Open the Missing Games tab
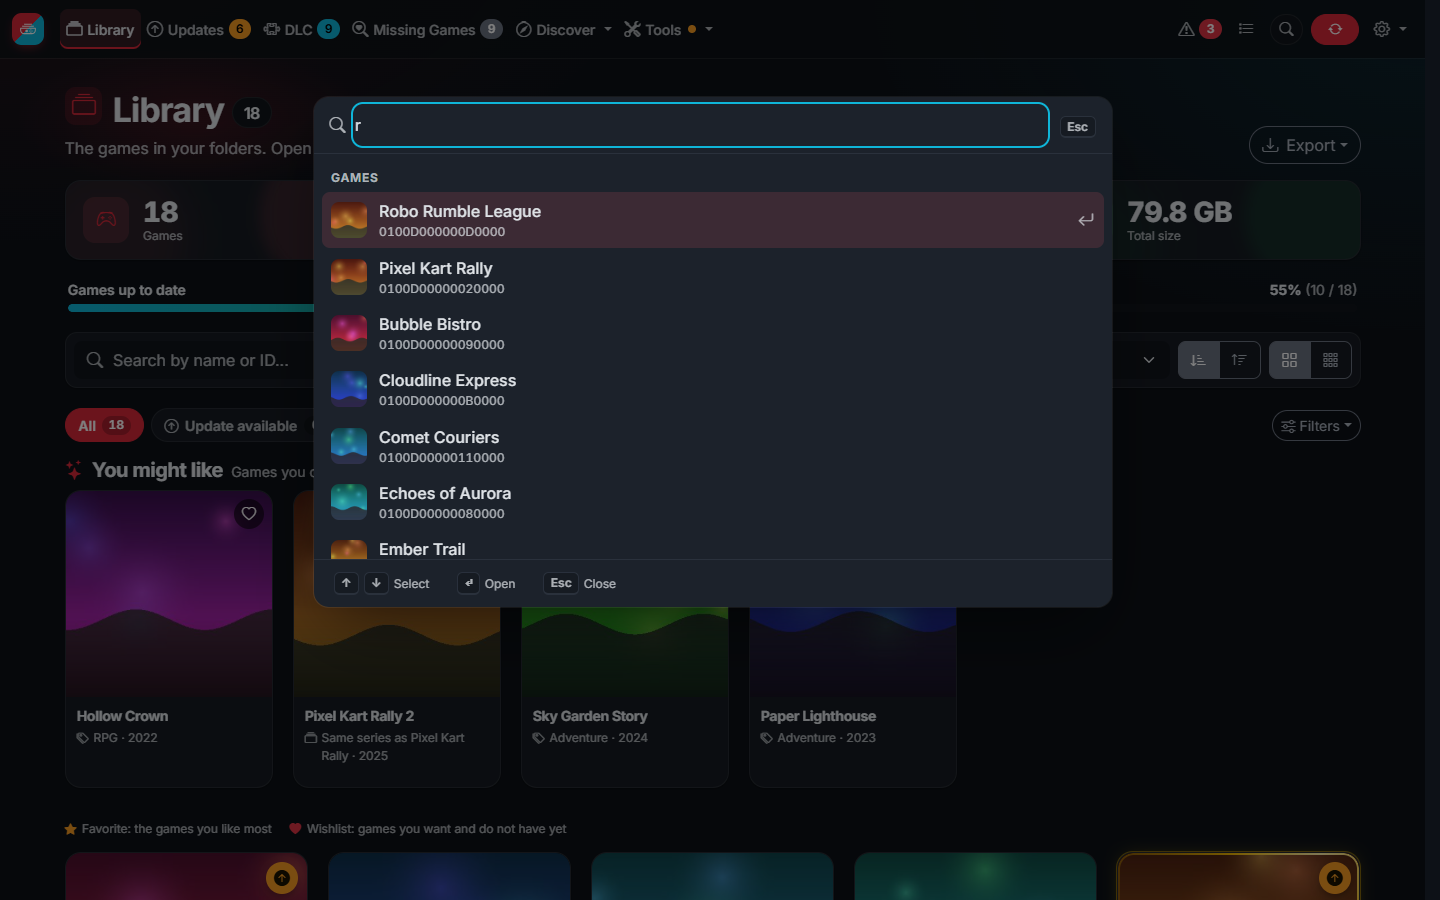Viewport: 1440px width, 900px height. pyautogui.click(x=427, y=30)
